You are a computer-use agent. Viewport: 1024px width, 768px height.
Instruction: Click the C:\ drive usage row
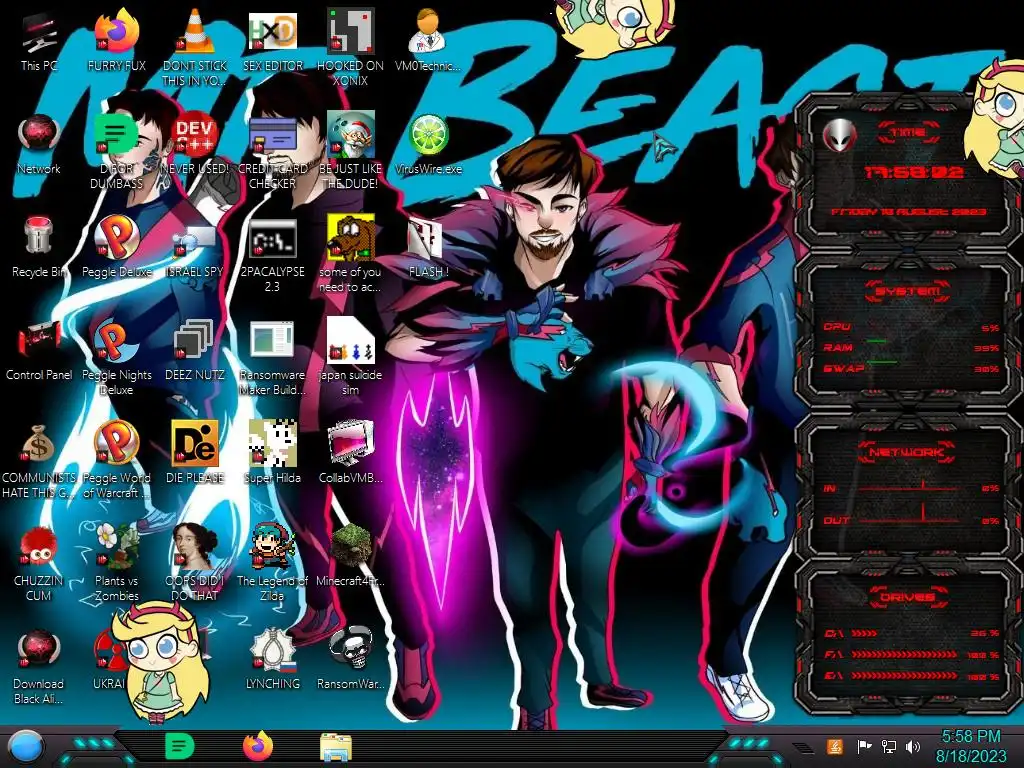click(x=910, y=633)
